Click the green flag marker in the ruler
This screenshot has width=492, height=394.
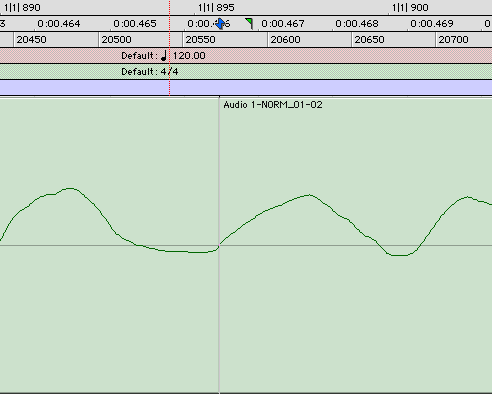(249, 24)
